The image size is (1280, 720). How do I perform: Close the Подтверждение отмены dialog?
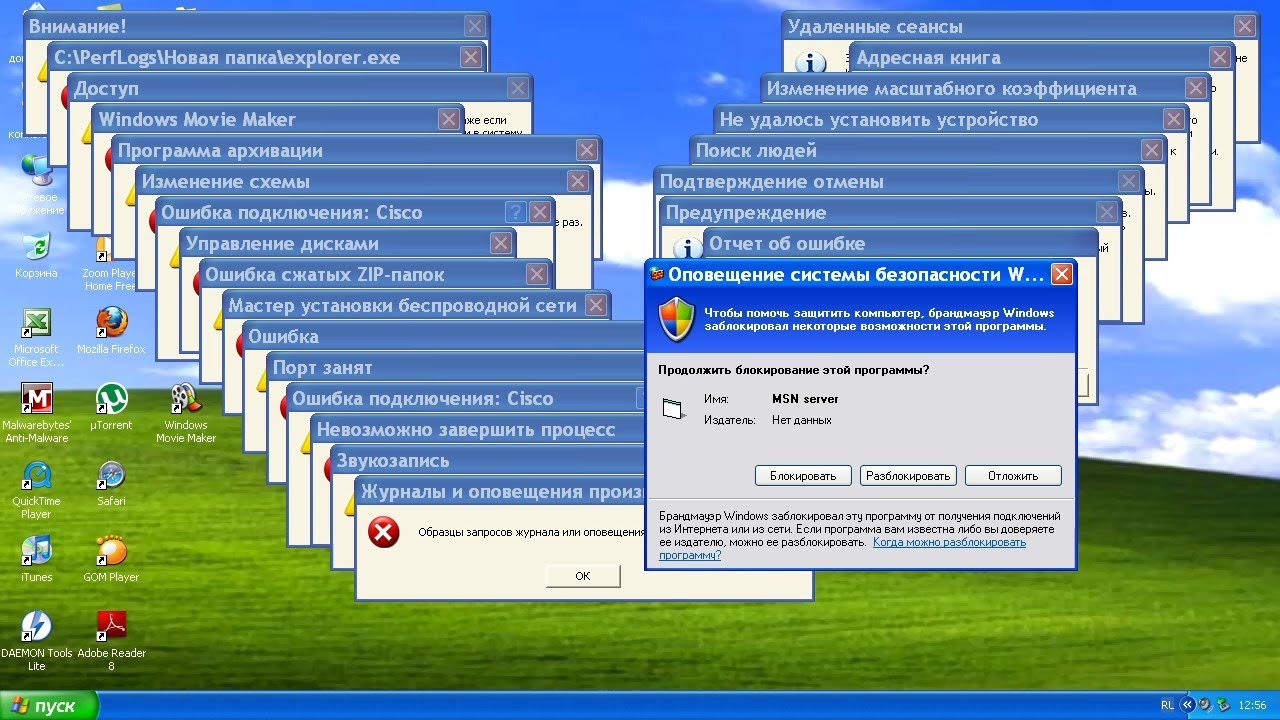click(1129, 181)
